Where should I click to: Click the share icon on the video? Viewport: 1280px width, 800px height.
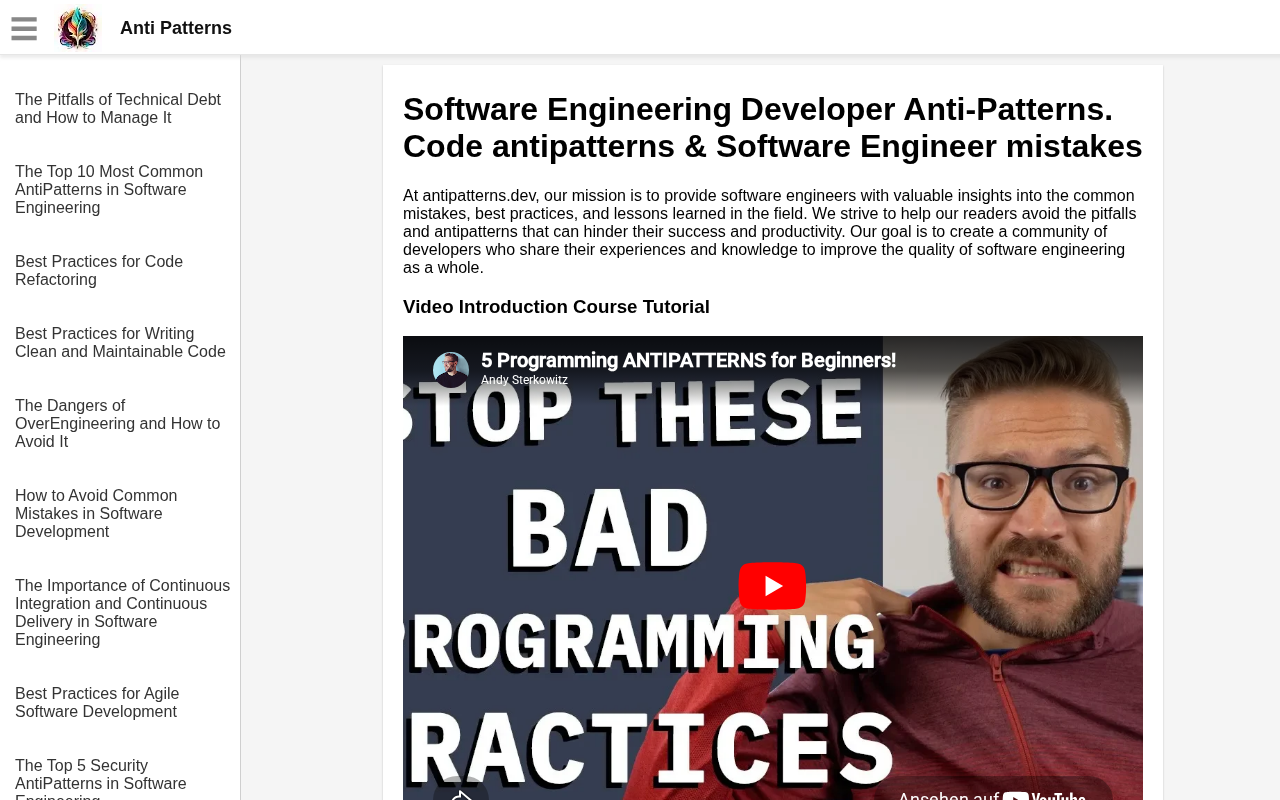coord(460,792)
